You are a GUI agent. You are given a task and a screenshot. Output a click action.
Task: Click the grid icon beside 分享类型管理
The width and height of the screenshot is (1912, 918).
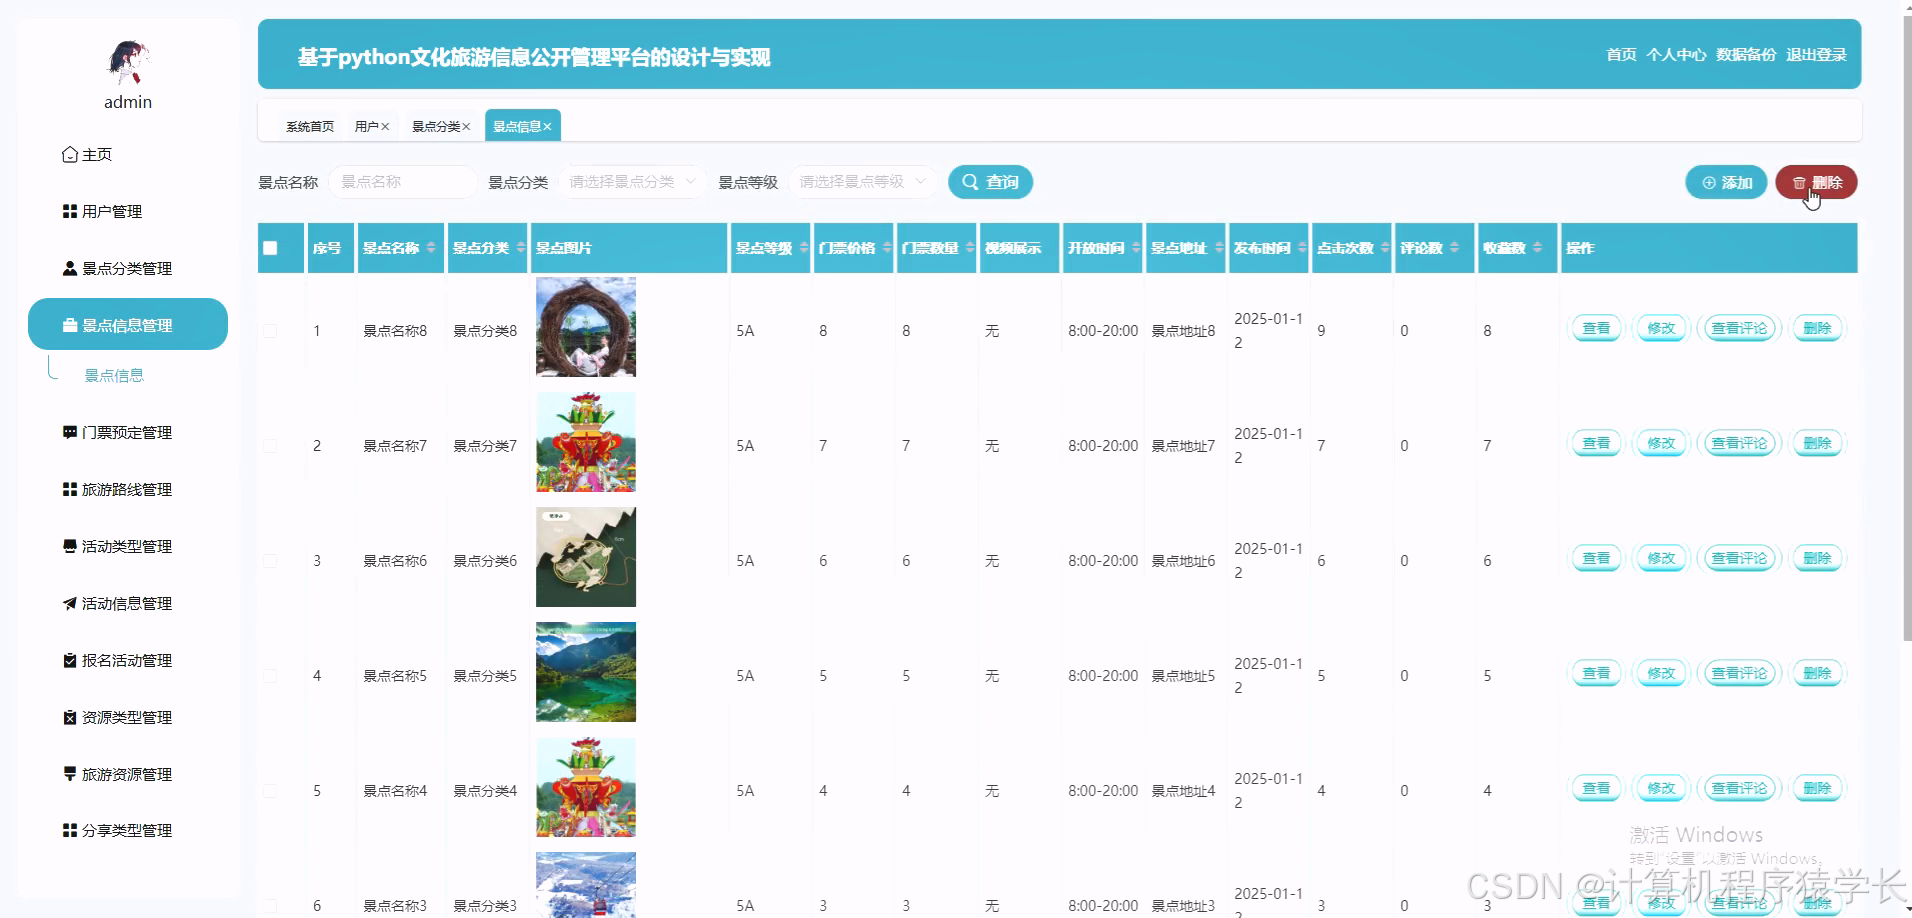click(x=70, y=830)
